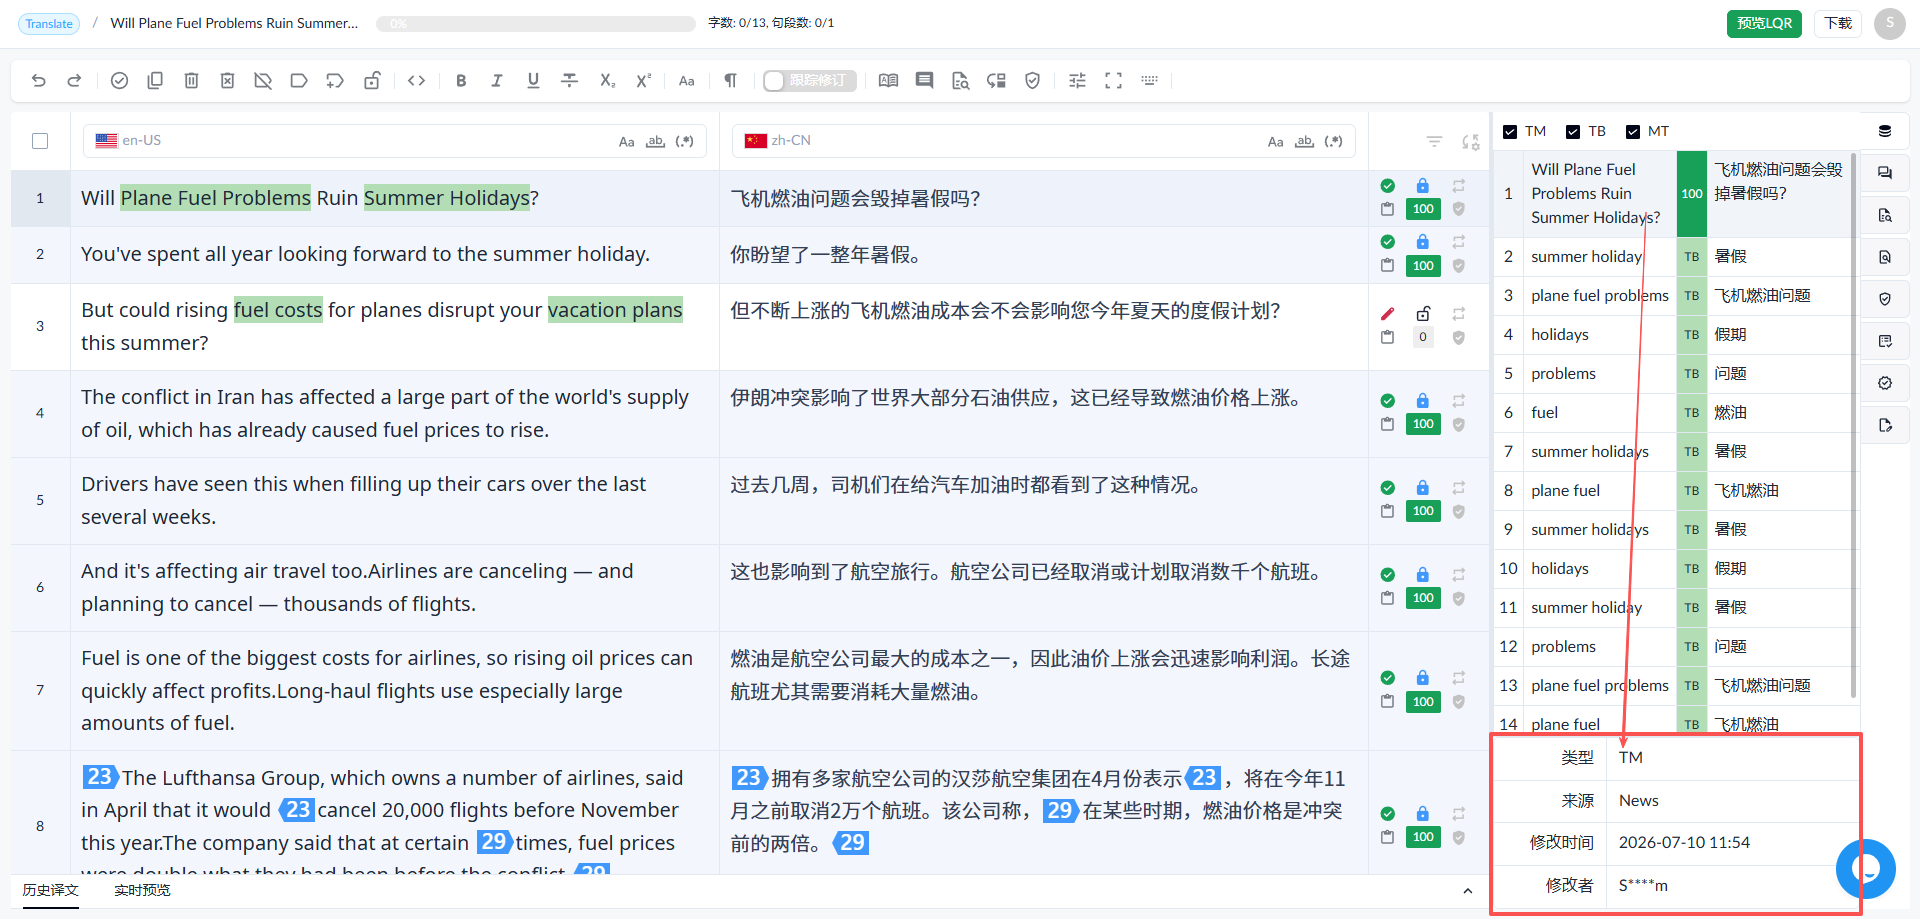Click the keyboard shortcuts icon in toolbar
1920x919 pixels.
(x=1149, y=81)
